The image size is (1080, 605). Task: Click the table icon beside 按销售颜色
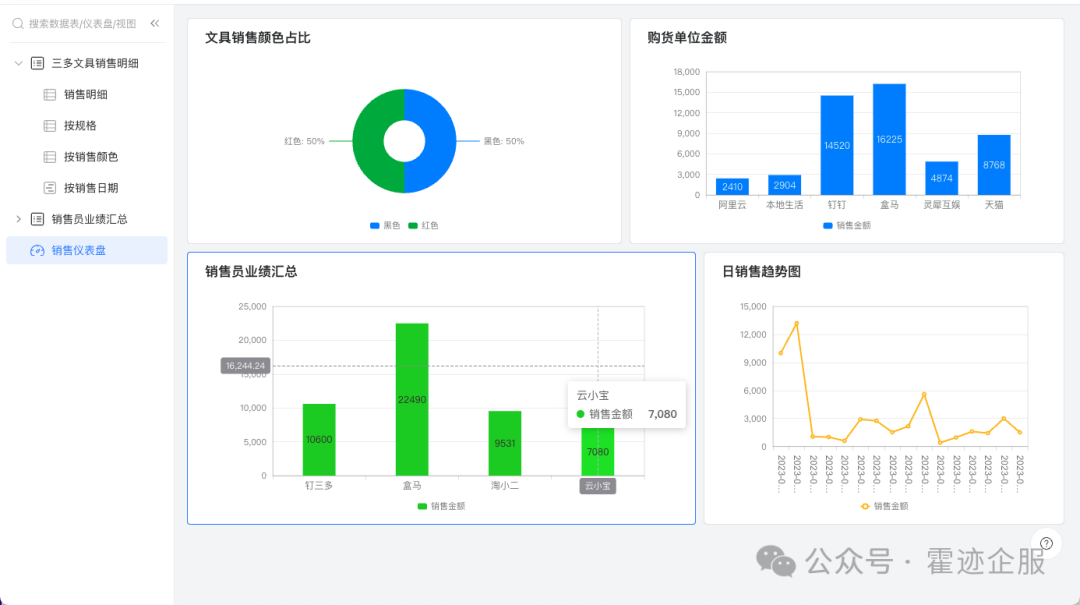point(50,157)
